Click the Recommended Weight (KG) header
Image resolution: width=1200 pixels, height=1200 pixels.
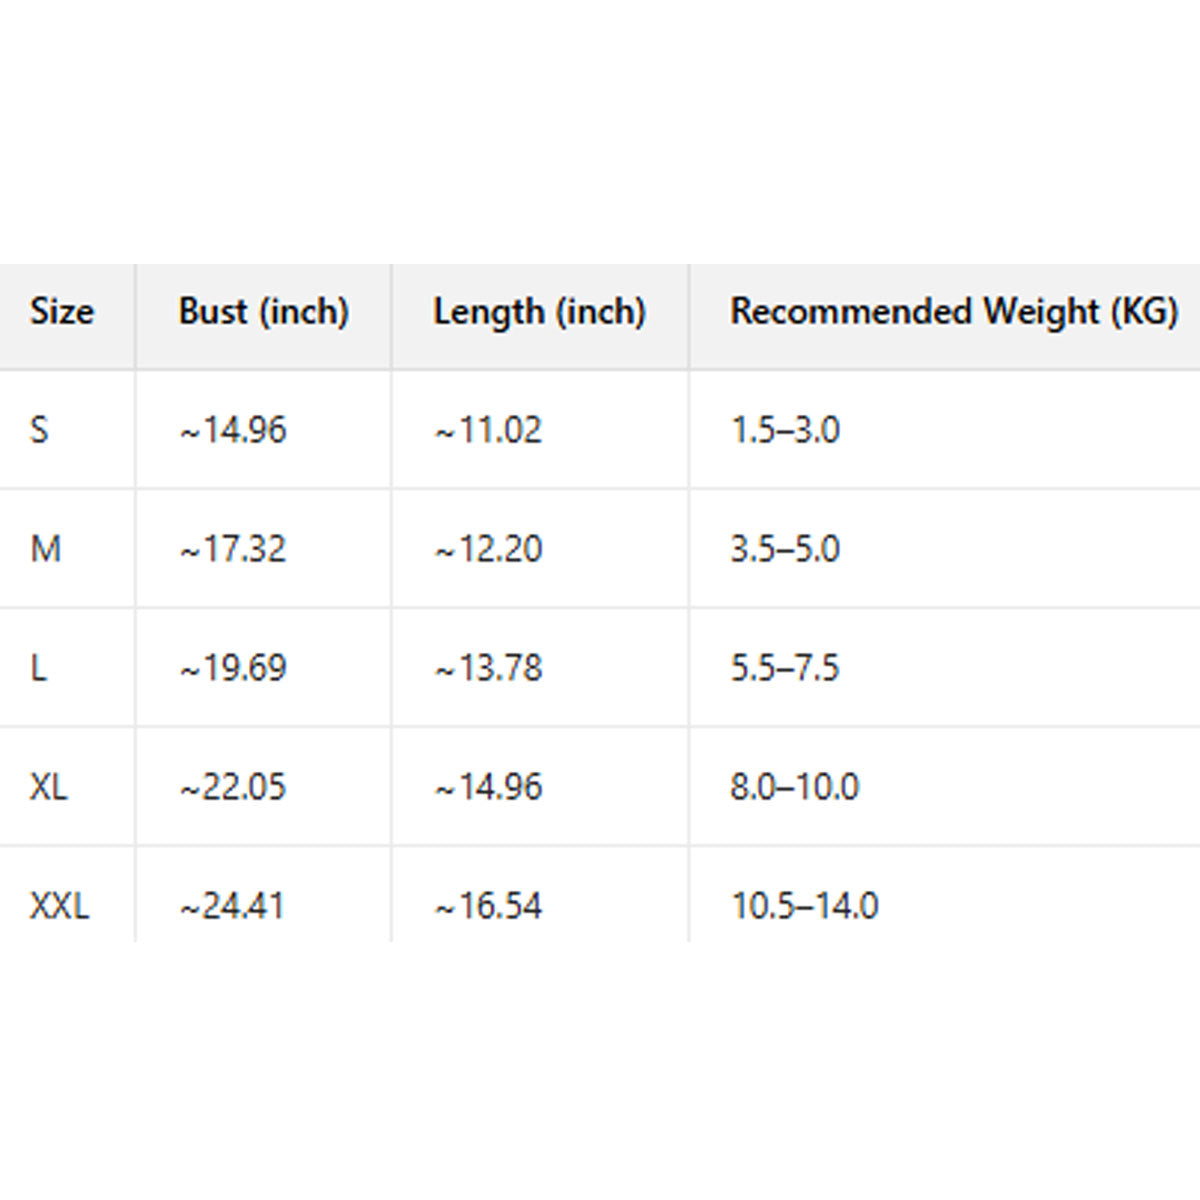coord(954,312)
